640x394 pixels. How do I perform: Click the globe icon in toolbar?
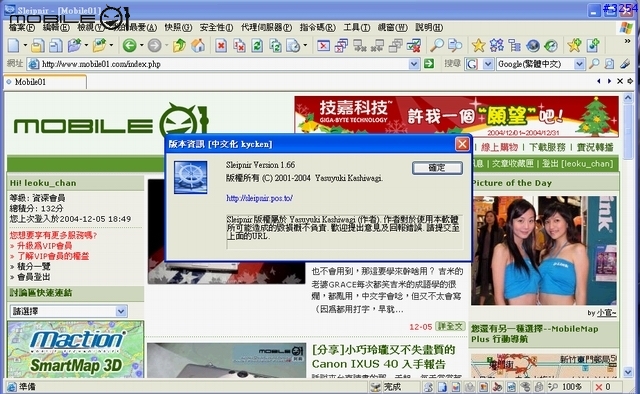(x=533, y=45)
